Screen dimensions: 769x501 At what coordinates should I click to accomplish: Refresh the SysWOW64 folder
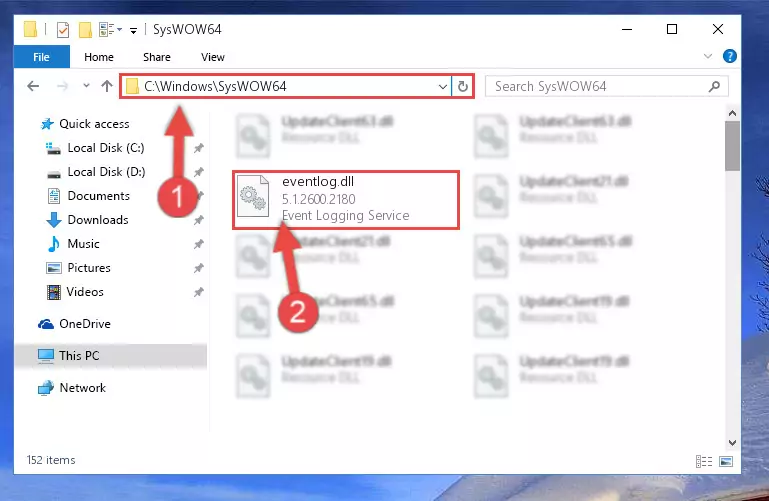[x=462, y=87]
